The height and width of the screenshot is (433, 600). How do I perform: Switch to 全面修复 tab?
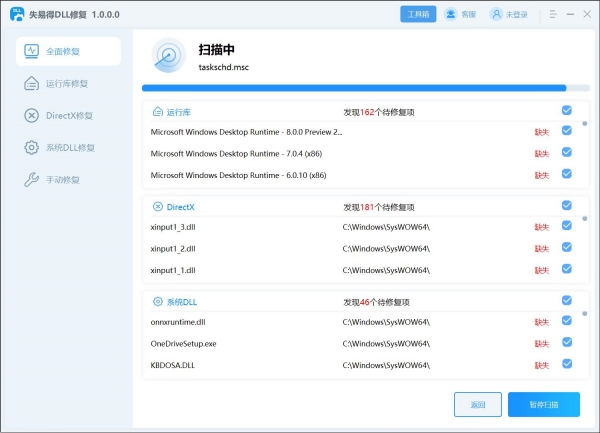pos(68,51)
